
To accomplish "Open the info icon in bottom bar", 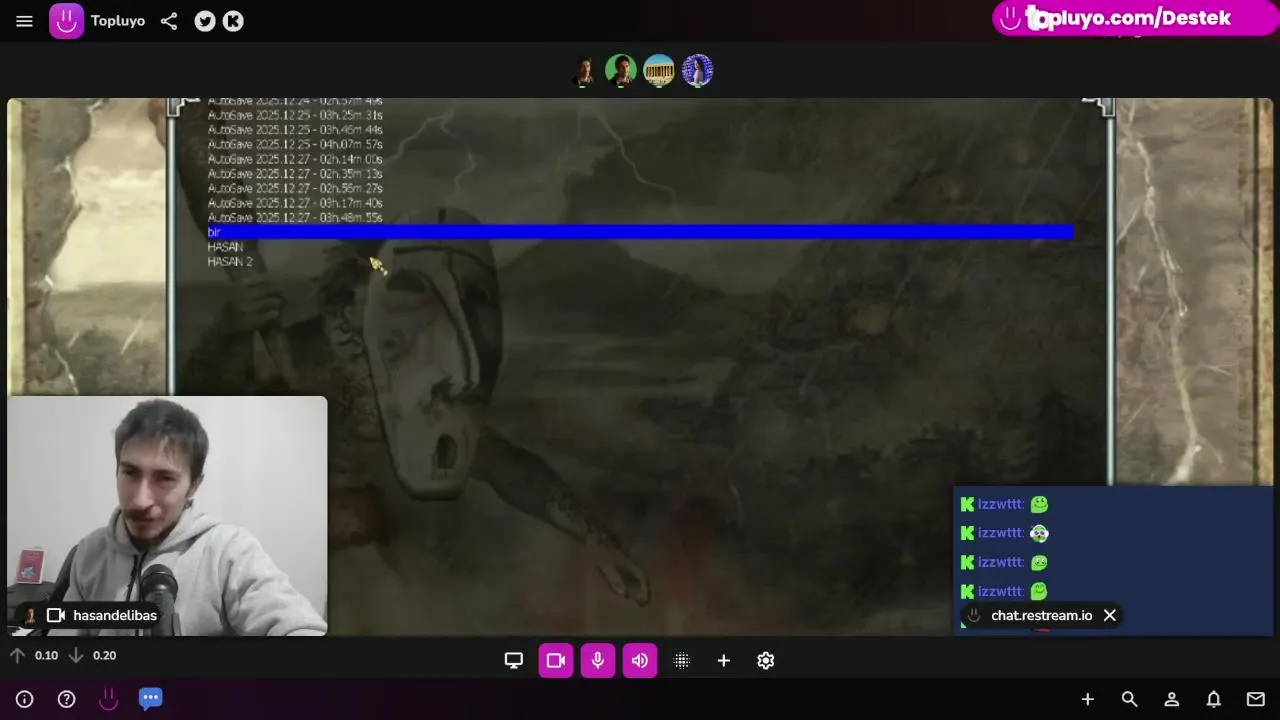I will point(25,699).
